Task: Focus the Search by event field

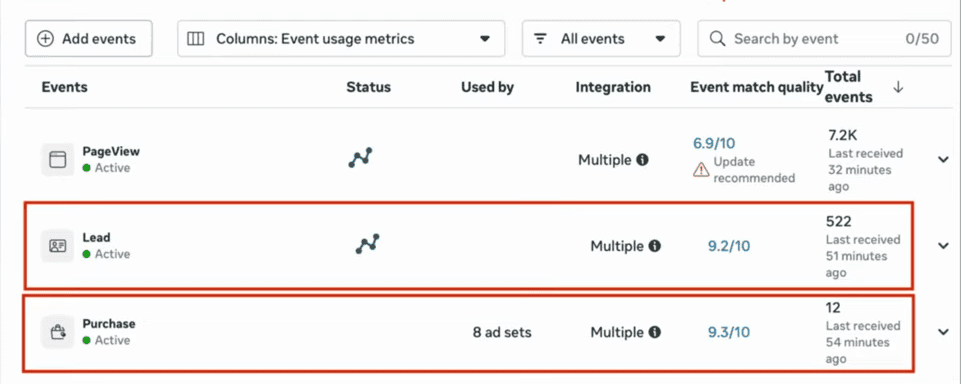Action: tap(824, 39)
